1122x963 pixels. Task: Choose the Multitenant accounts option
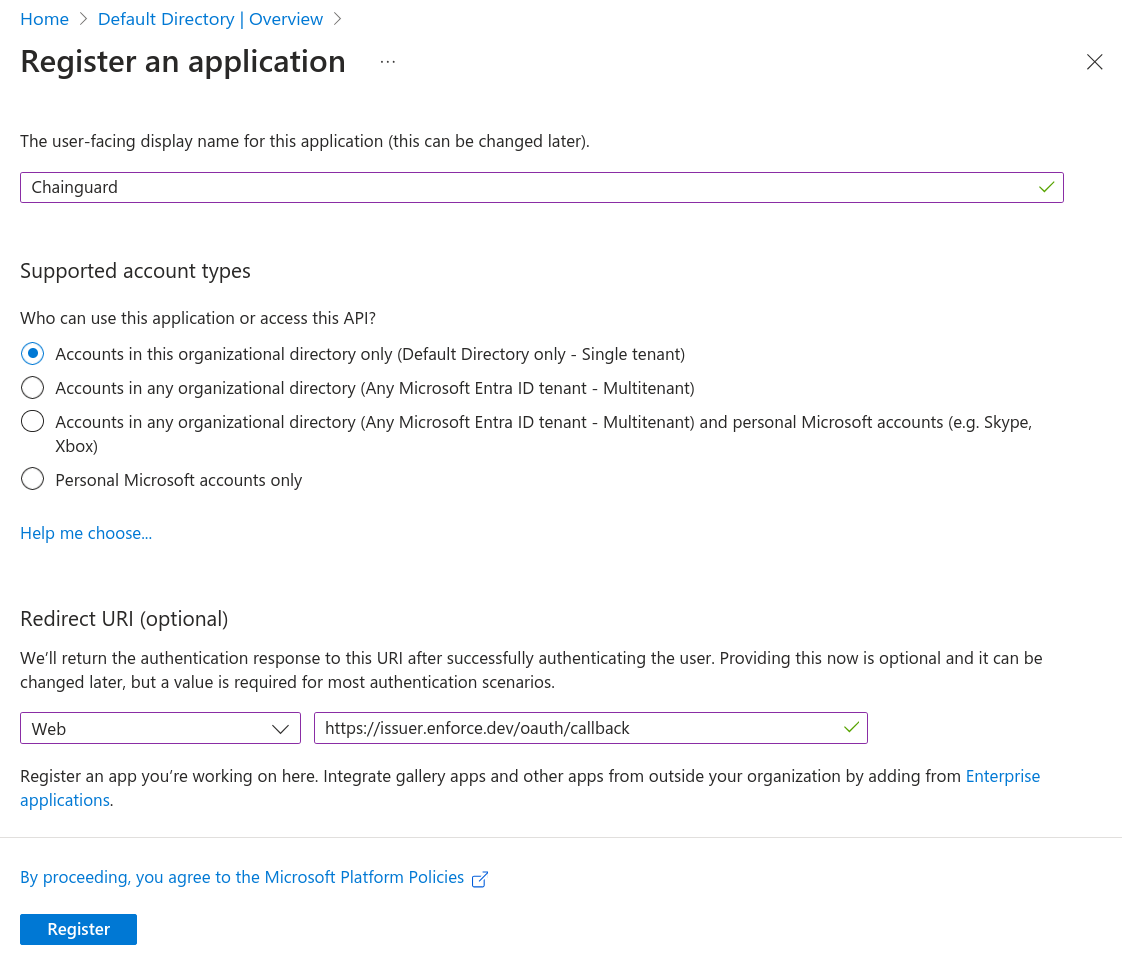(x=32, y=387)
